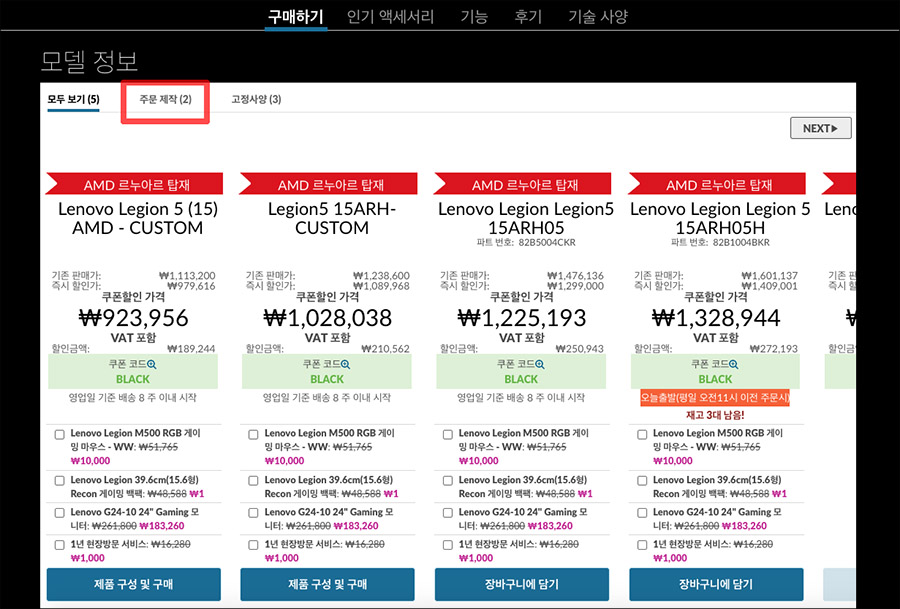Switch to the 기능 tab
The image size is (900, 609).
pos(474,16)
